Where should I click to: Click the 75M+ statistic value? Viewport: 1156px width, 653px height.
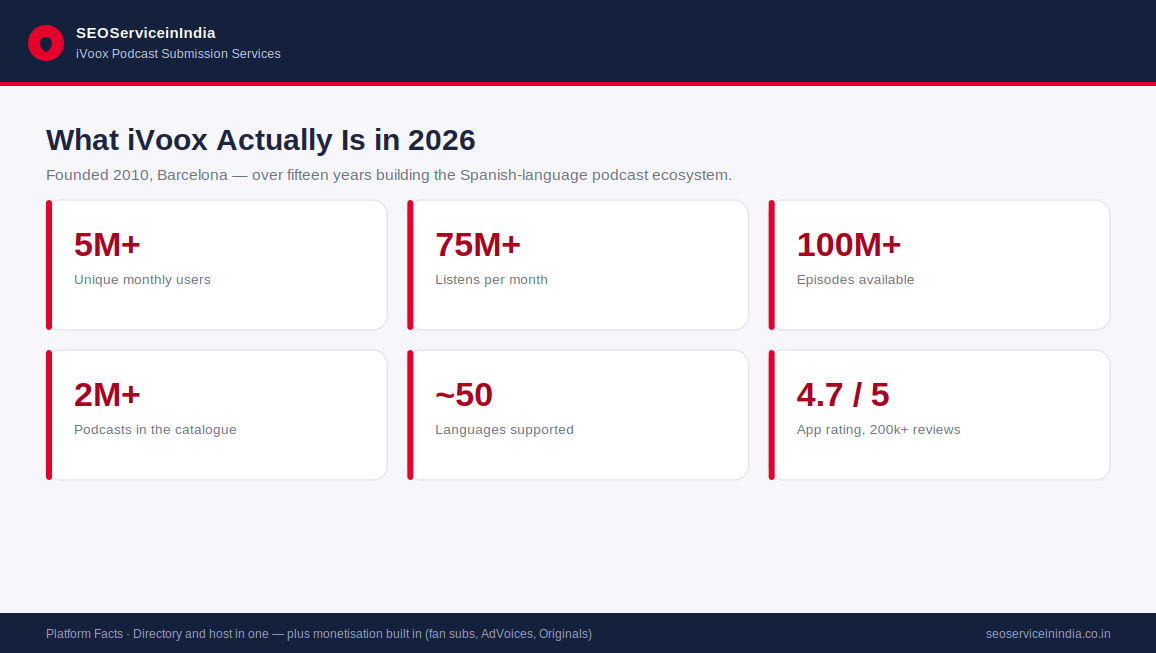point(478,245)
